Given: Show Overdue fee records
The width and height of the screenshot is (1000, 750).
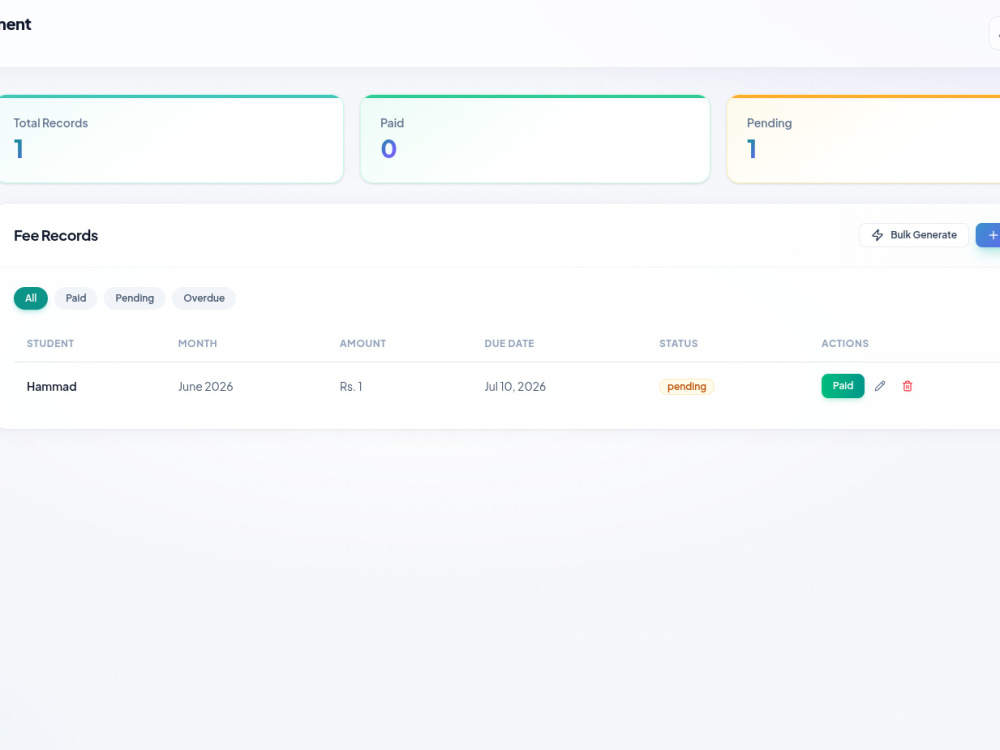Looking at the screenshot, I should click(x=204, y=298).
